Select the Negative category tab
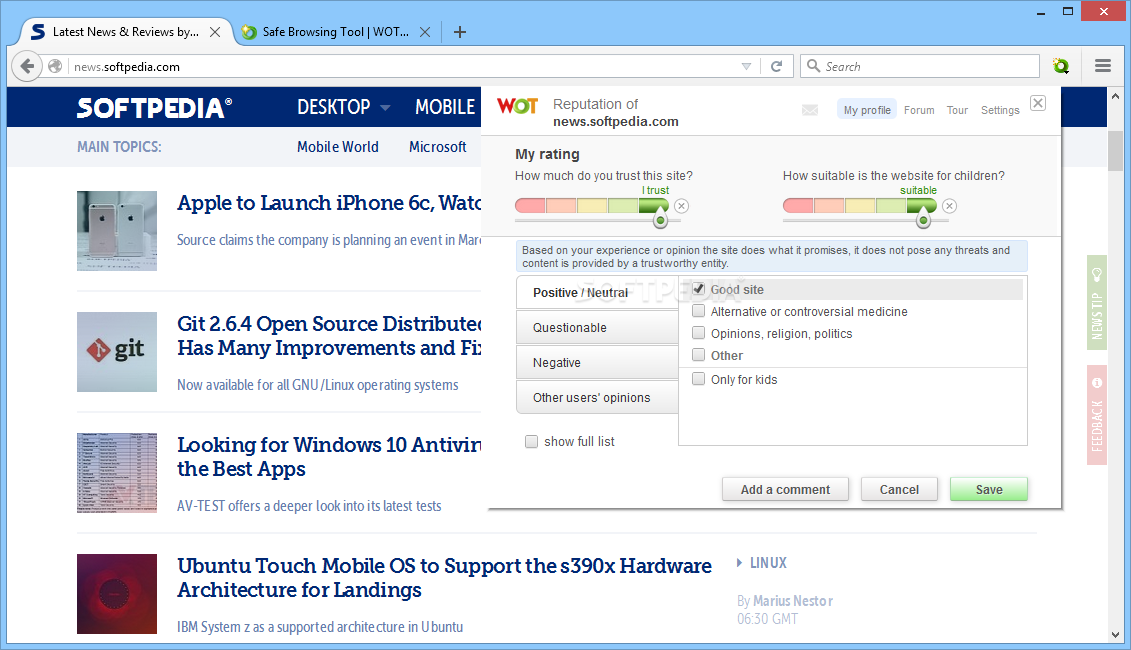Image resolution: width=1131 pixels, height=650 pixels. pos(597,362)
